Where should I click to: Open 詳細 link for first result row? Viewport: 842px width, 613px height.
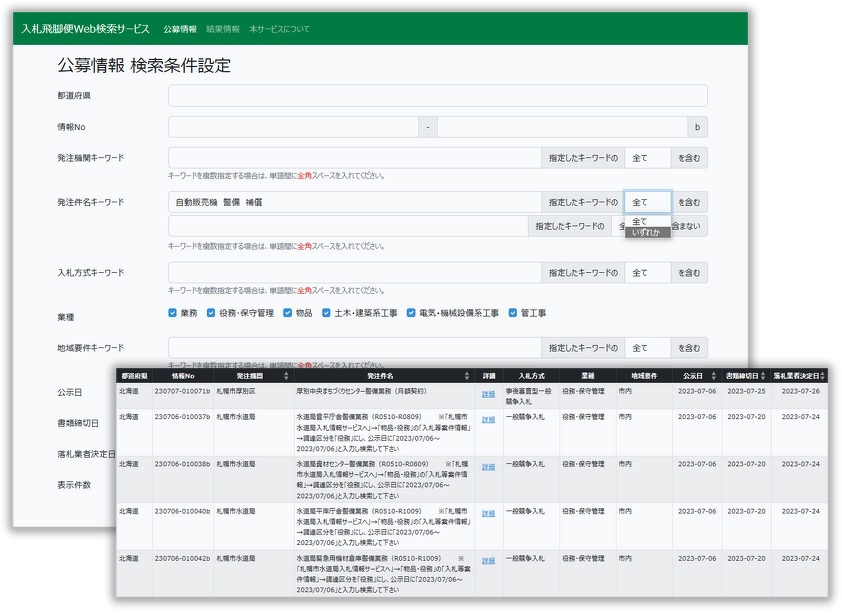point(488,394)
